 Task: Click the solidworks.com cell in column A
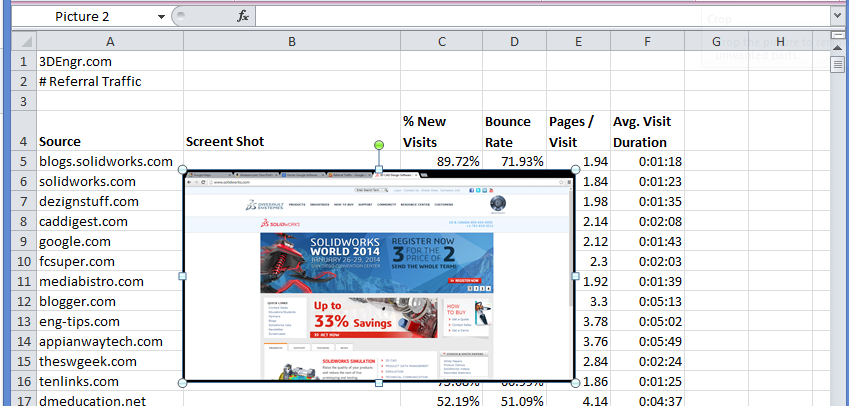click(x=110, y=181)
